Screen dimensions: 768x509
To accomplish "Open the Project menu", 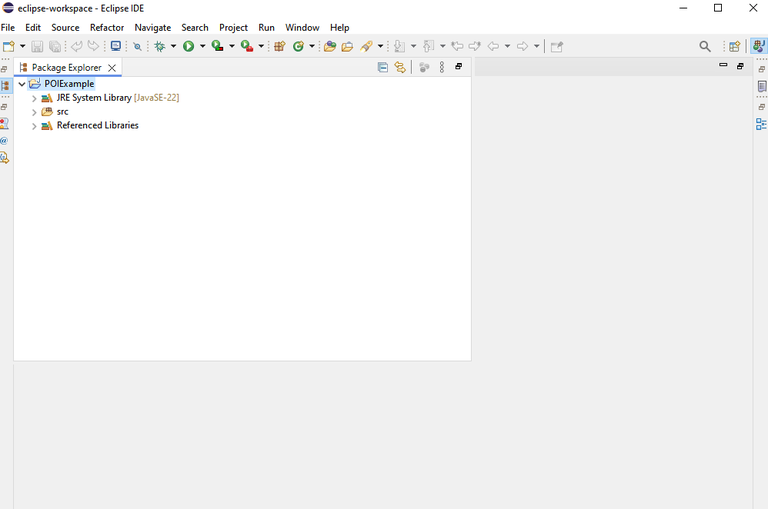I will tap(233, 27).
